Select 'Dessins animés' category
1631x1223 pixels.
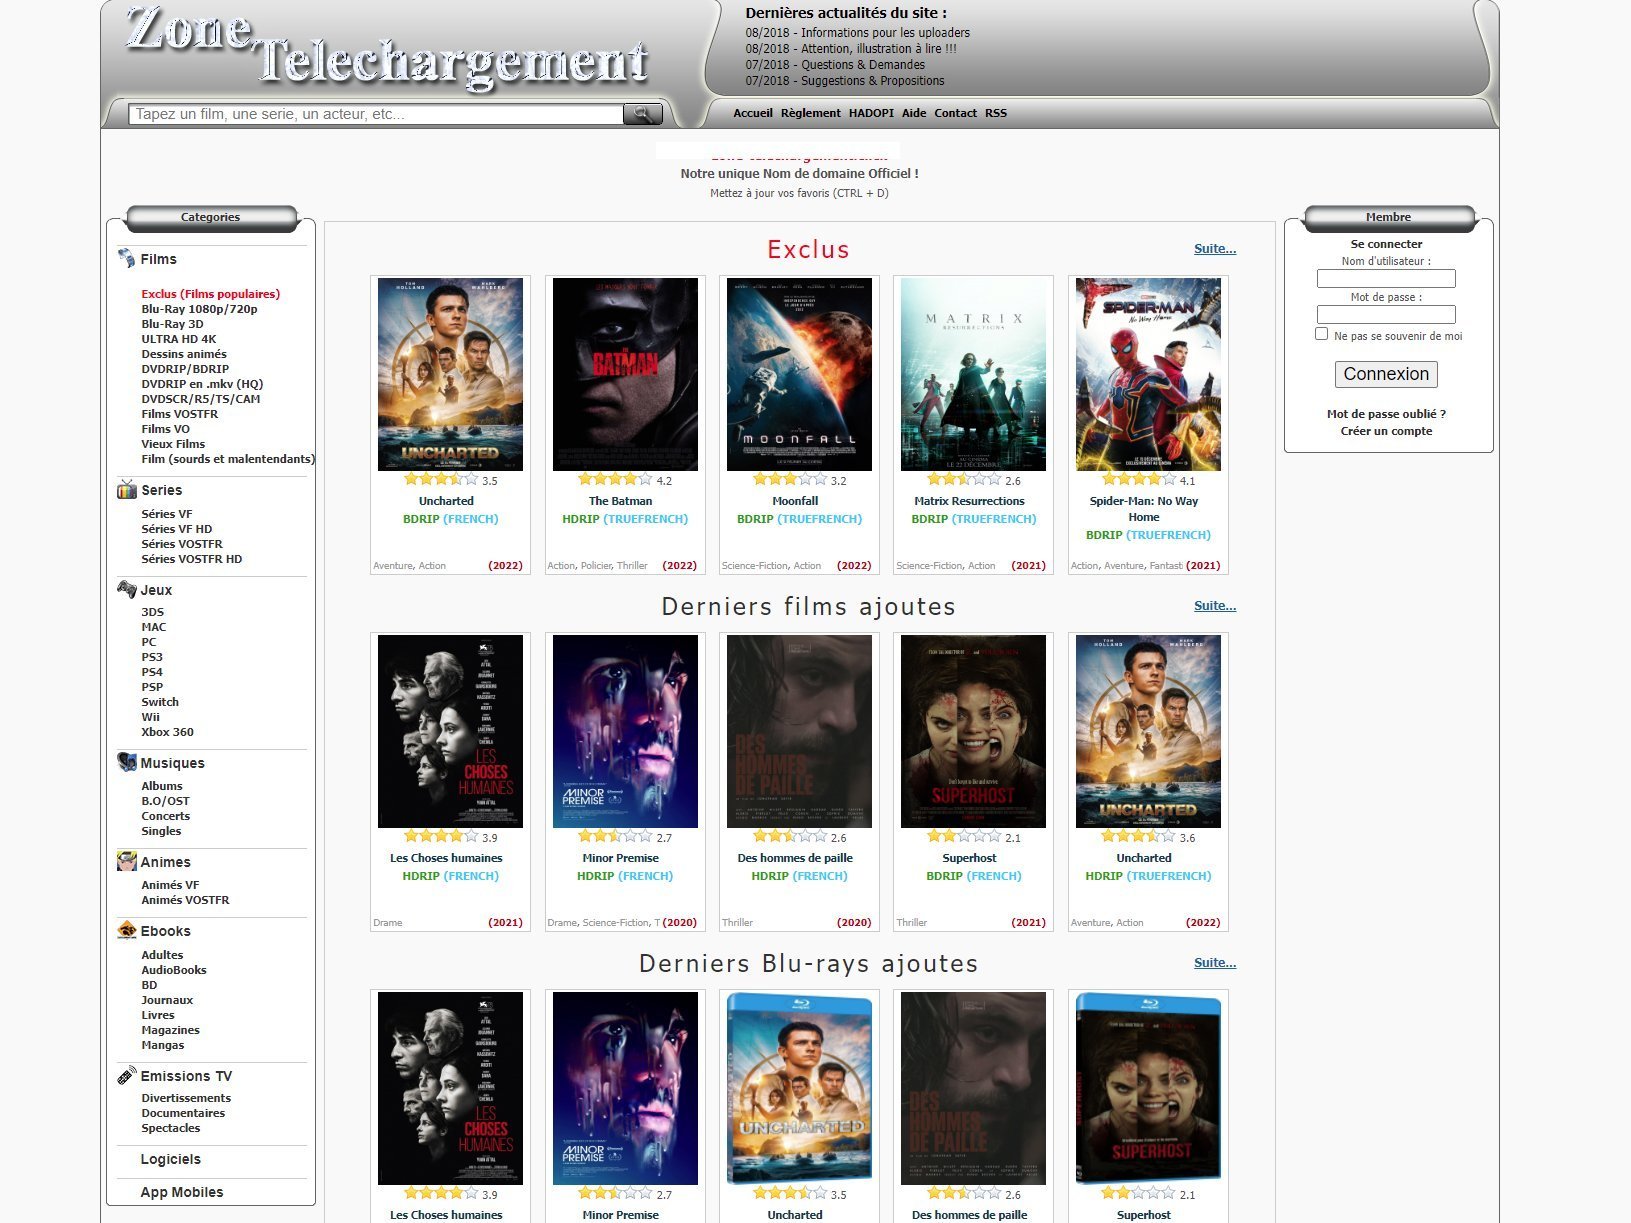(x=184, y=354)
